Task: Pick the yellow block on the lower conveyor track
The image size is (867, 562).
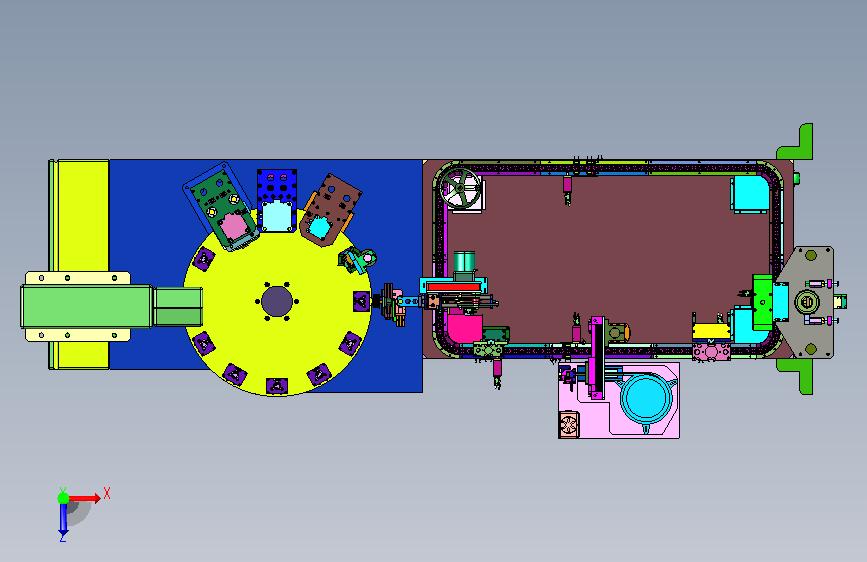Action: pos(711,331)
